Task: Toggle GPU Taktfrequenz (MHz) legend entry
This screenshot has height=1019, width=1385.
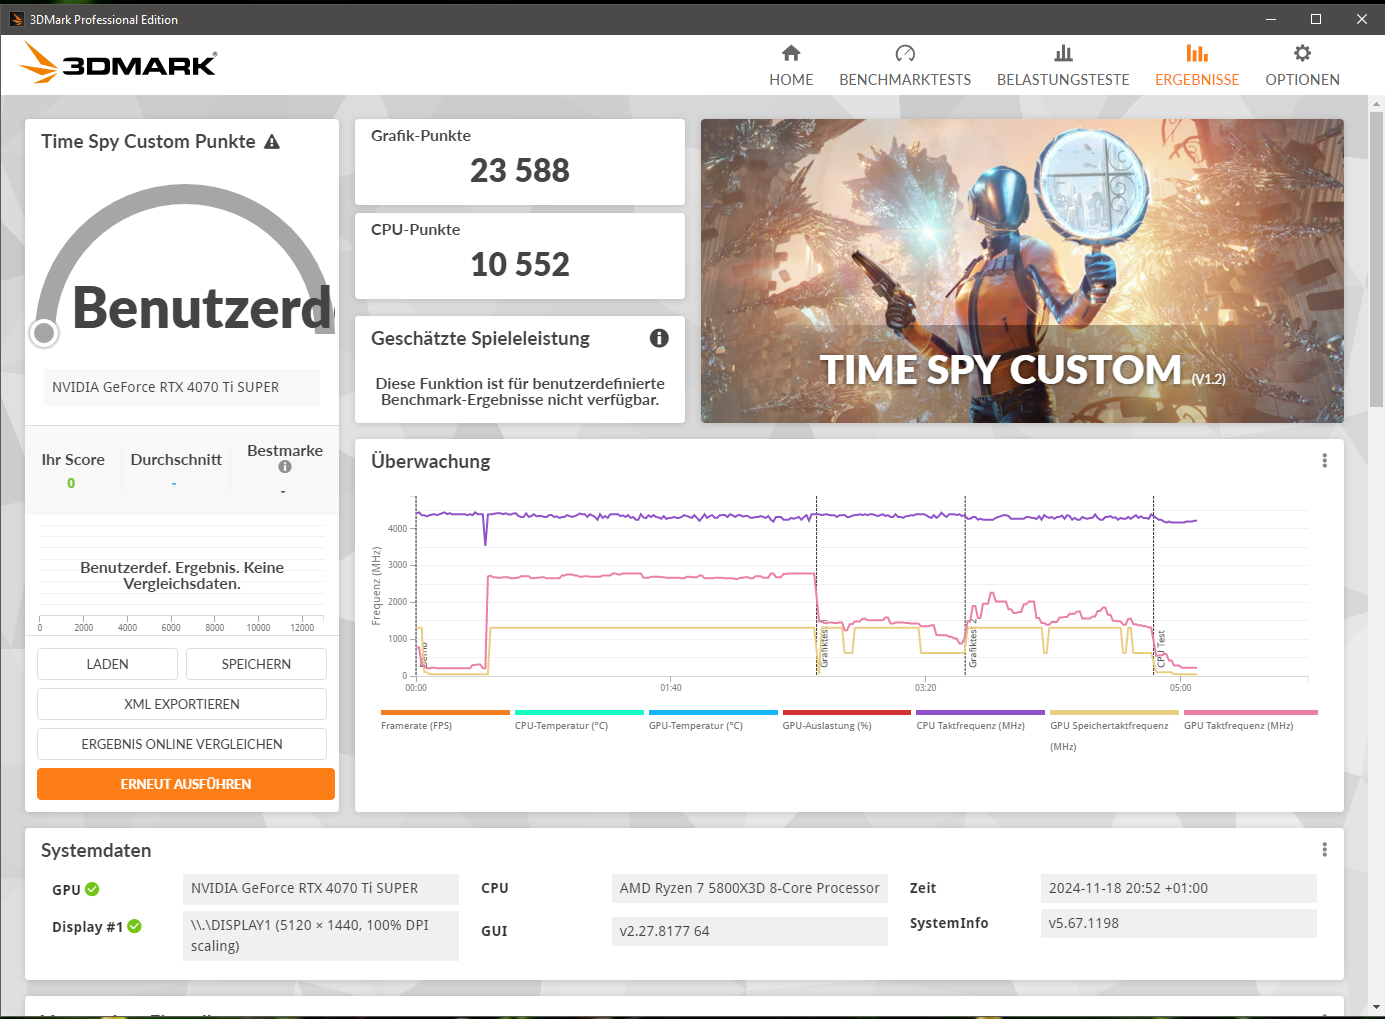Action: point(1250,720)
